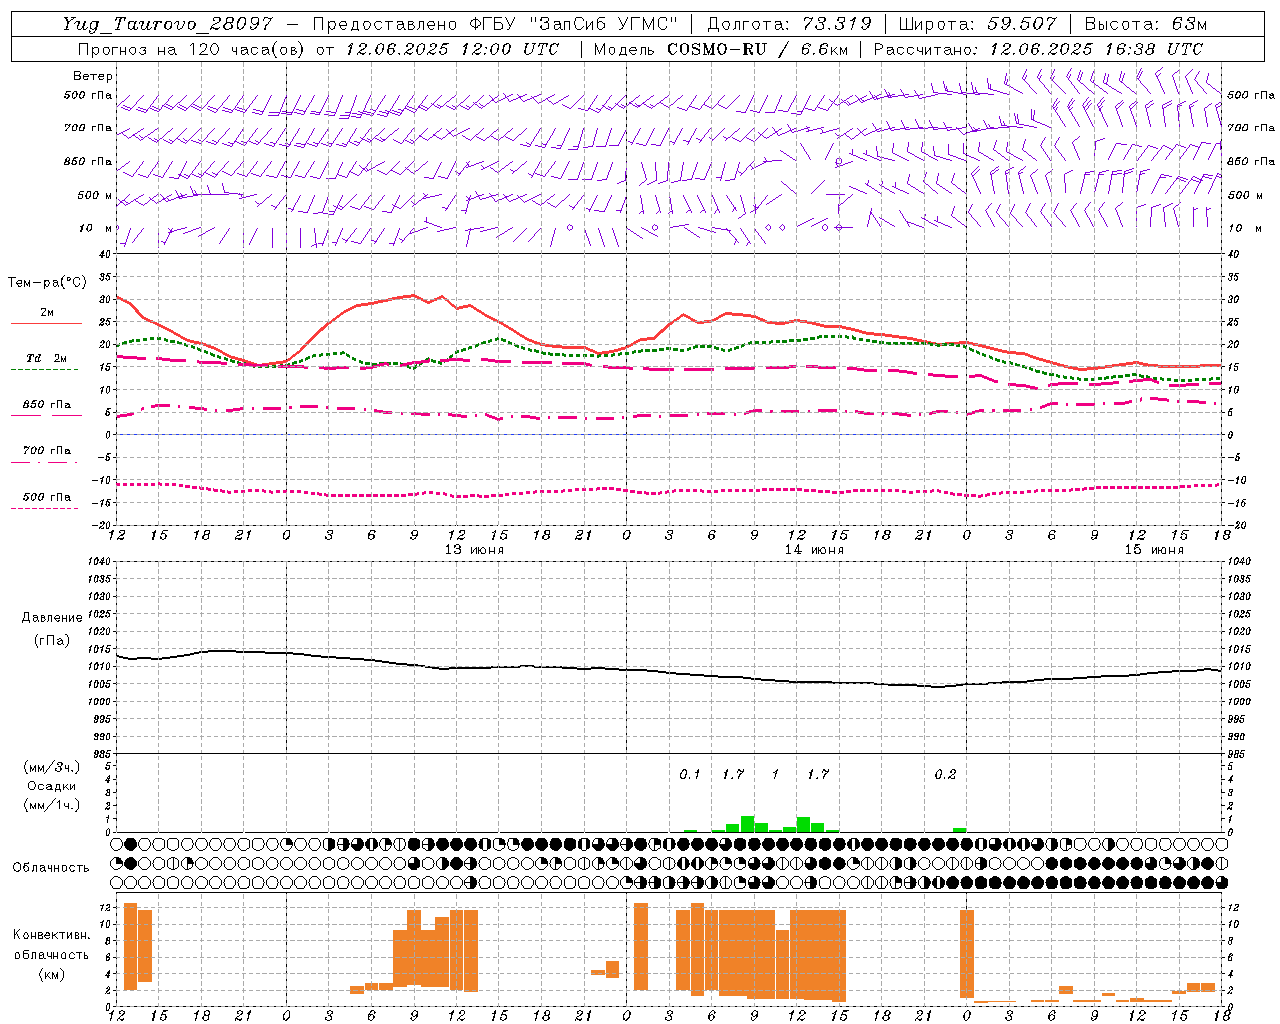Click the 13 июня date label
The width and height of the screenshot is (1280, 1024).
tap(474, 550)
